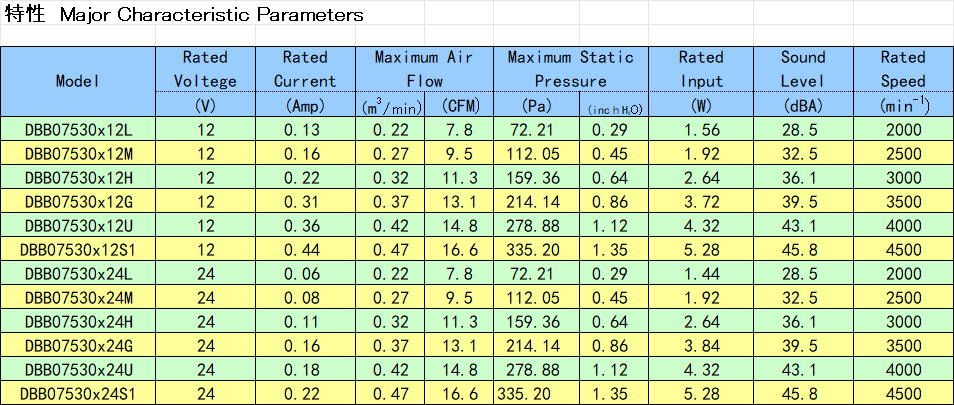954x405 pixels.
Task: Select the Rated Voltege header cell
Action: click(205, 69)
